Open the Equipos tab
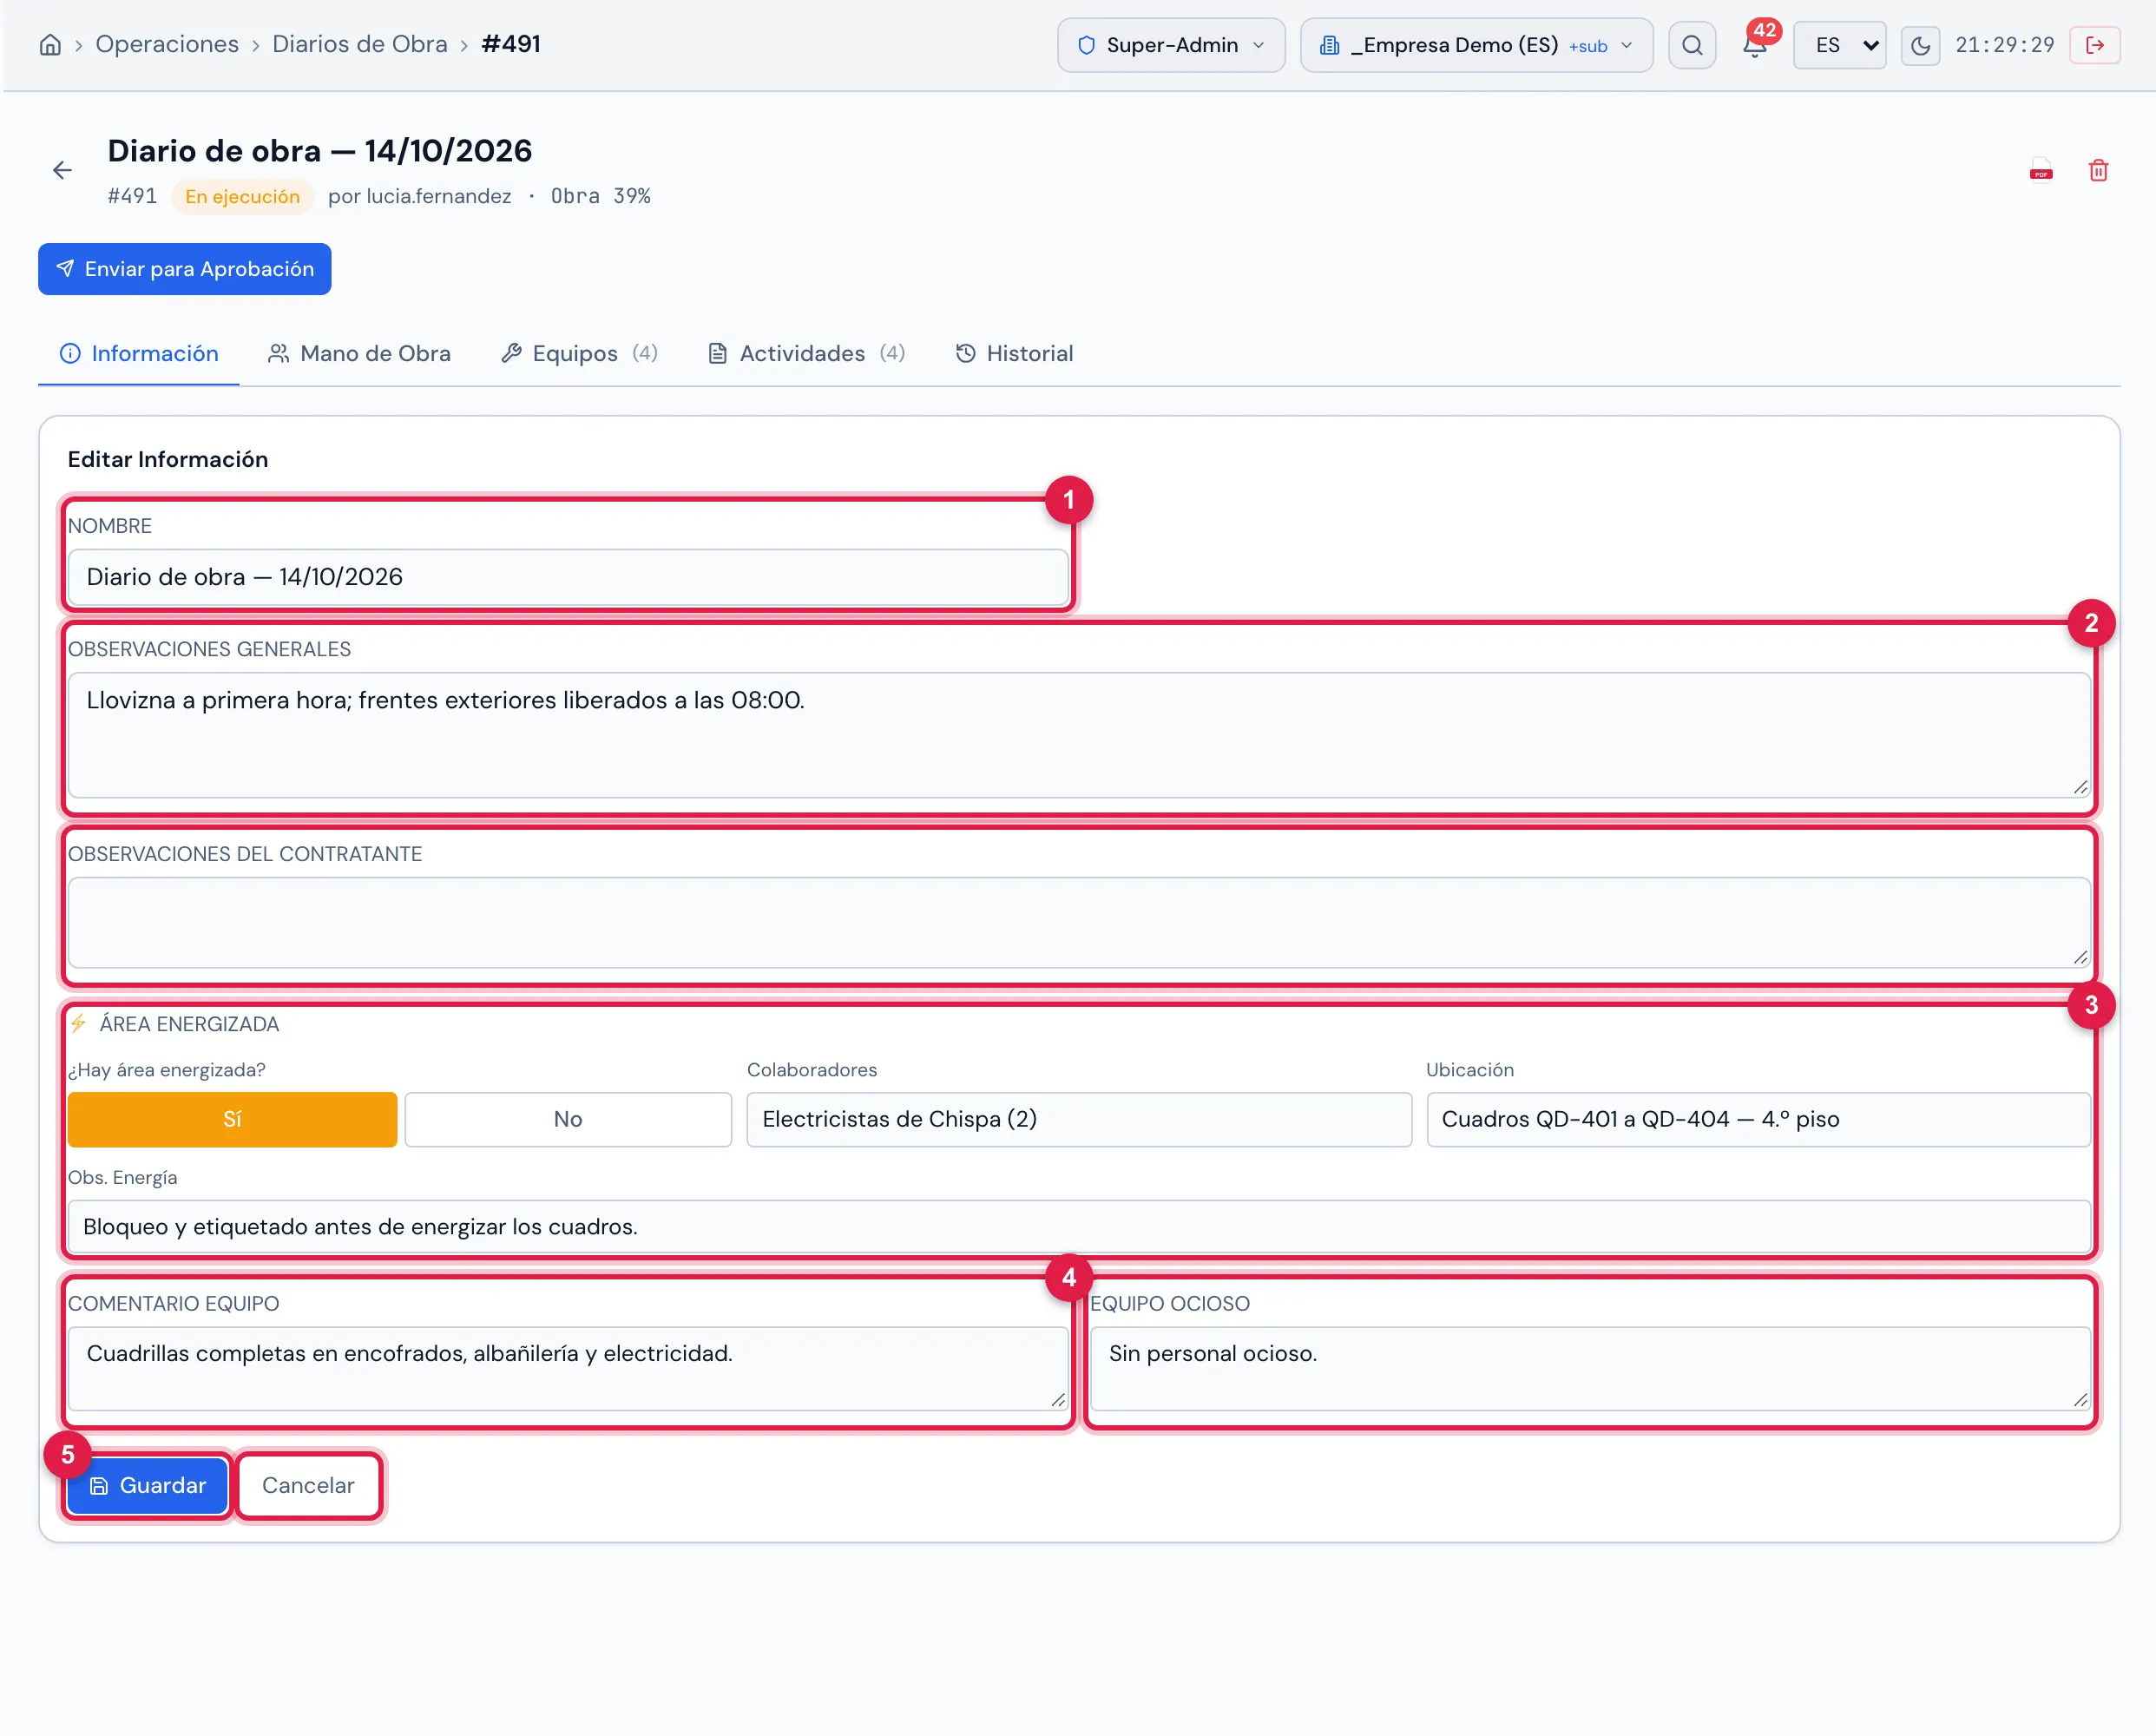The image size is (2156, 1736). tap(579, 353)
